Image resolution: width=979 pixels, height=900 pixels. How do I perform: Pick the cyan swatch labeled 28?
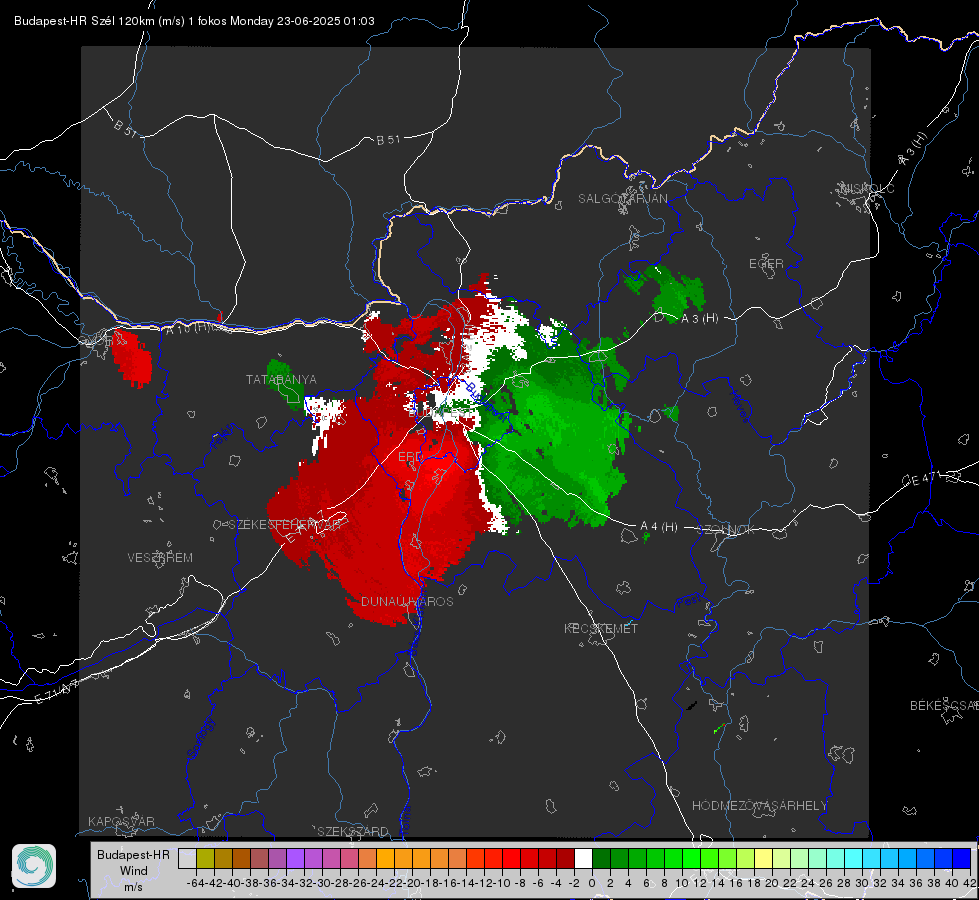point(854,858)
